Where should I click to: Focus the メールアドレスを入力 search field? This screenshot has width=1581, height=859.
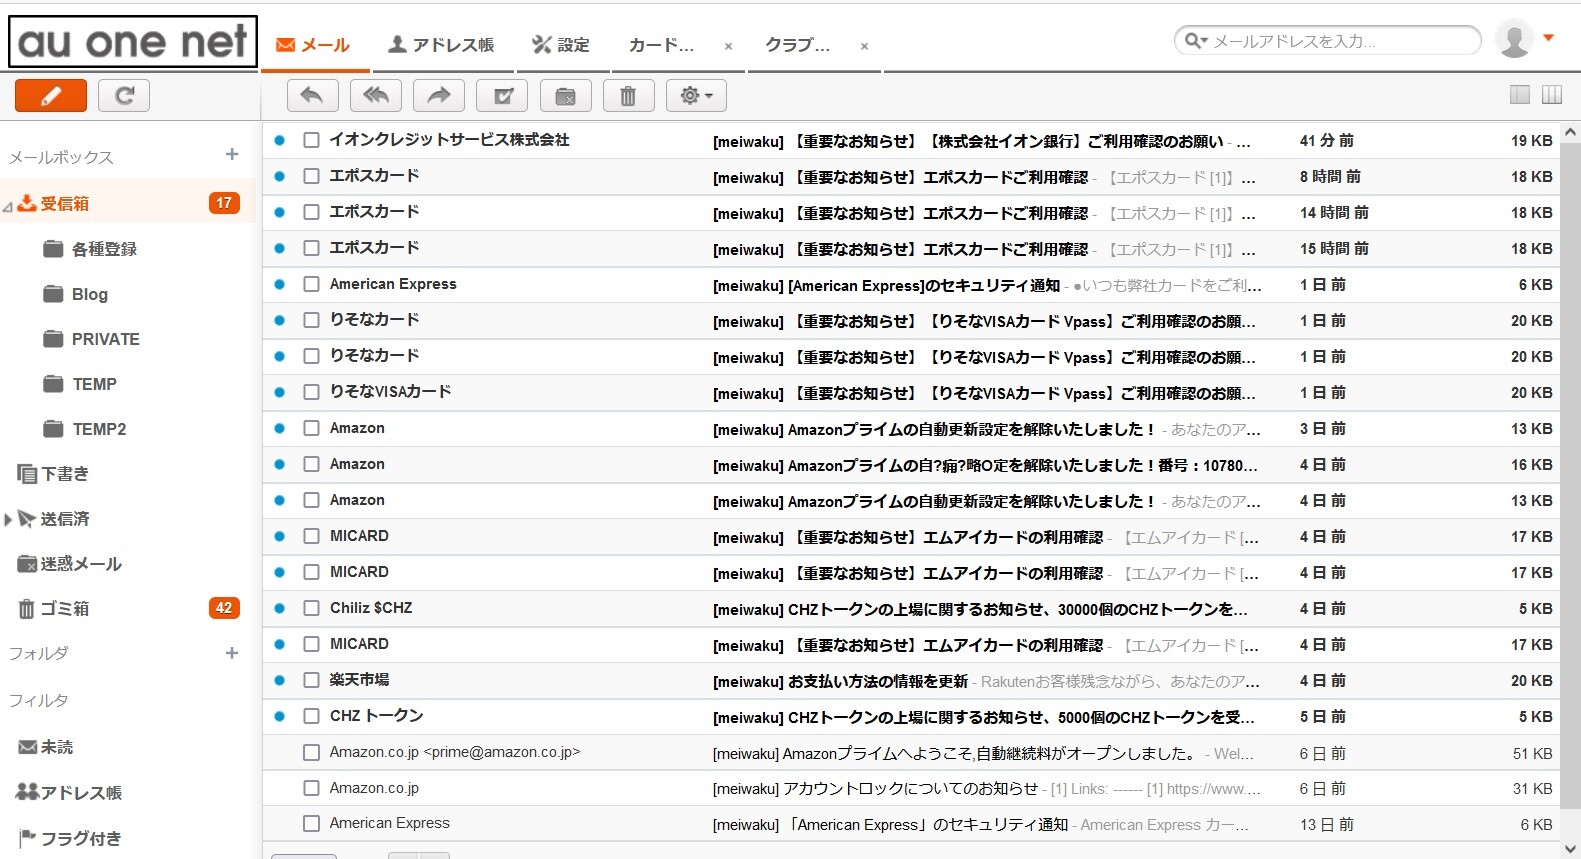(x=1340, y=41)
